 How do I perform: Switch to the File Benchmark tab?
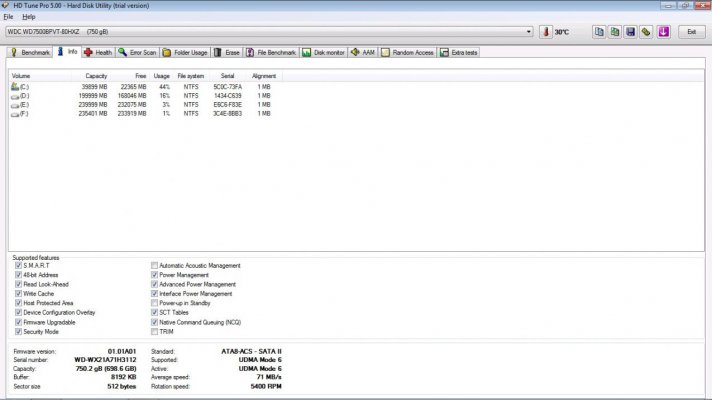(x=271, y=53)
